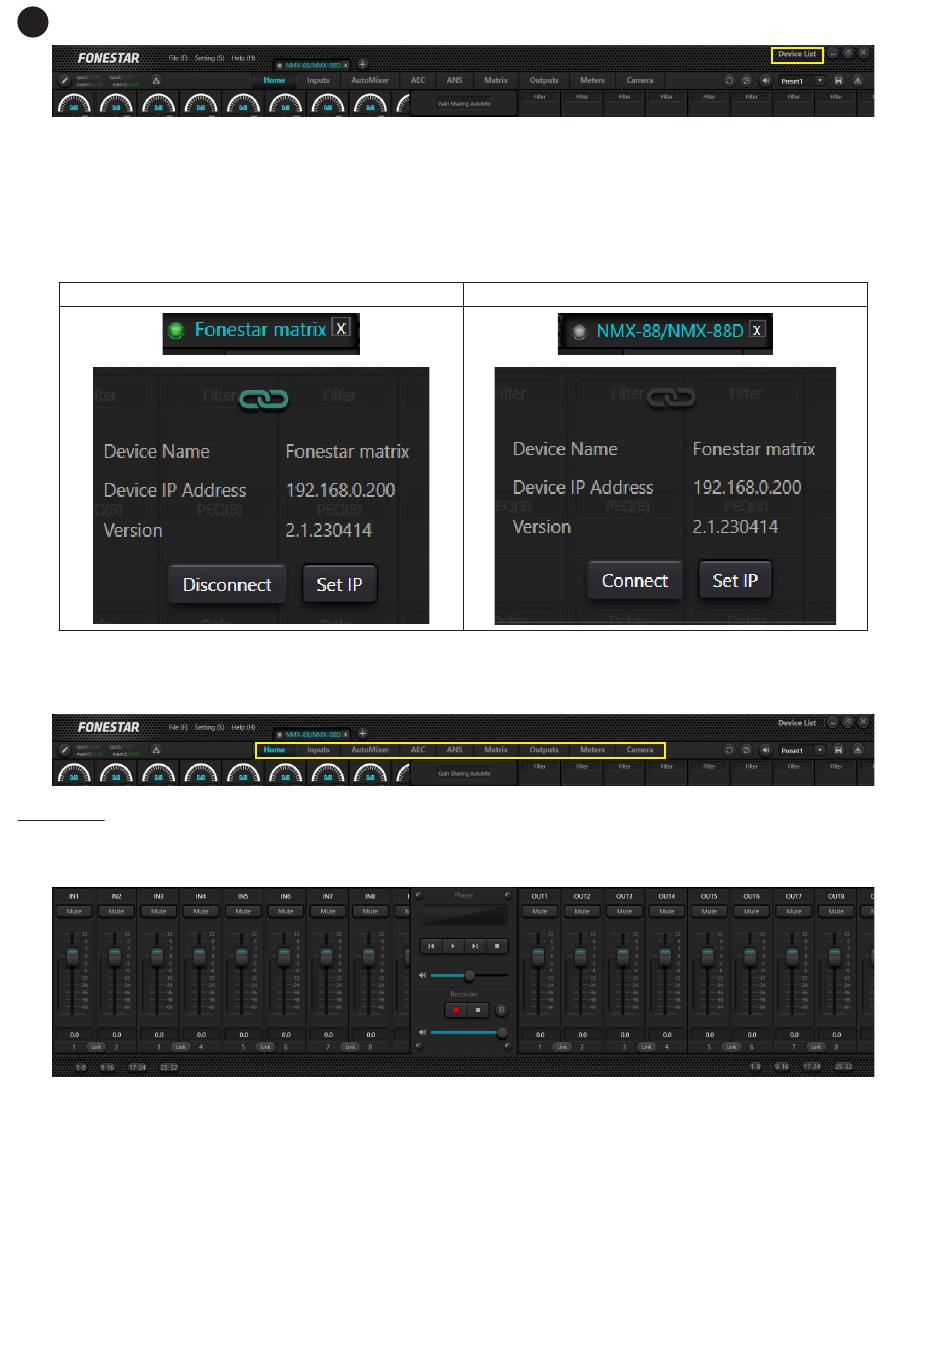Click the speaker icon beside the Player volume slider
This screenshot has height=1369, width=950.
[x=423, y=975]
